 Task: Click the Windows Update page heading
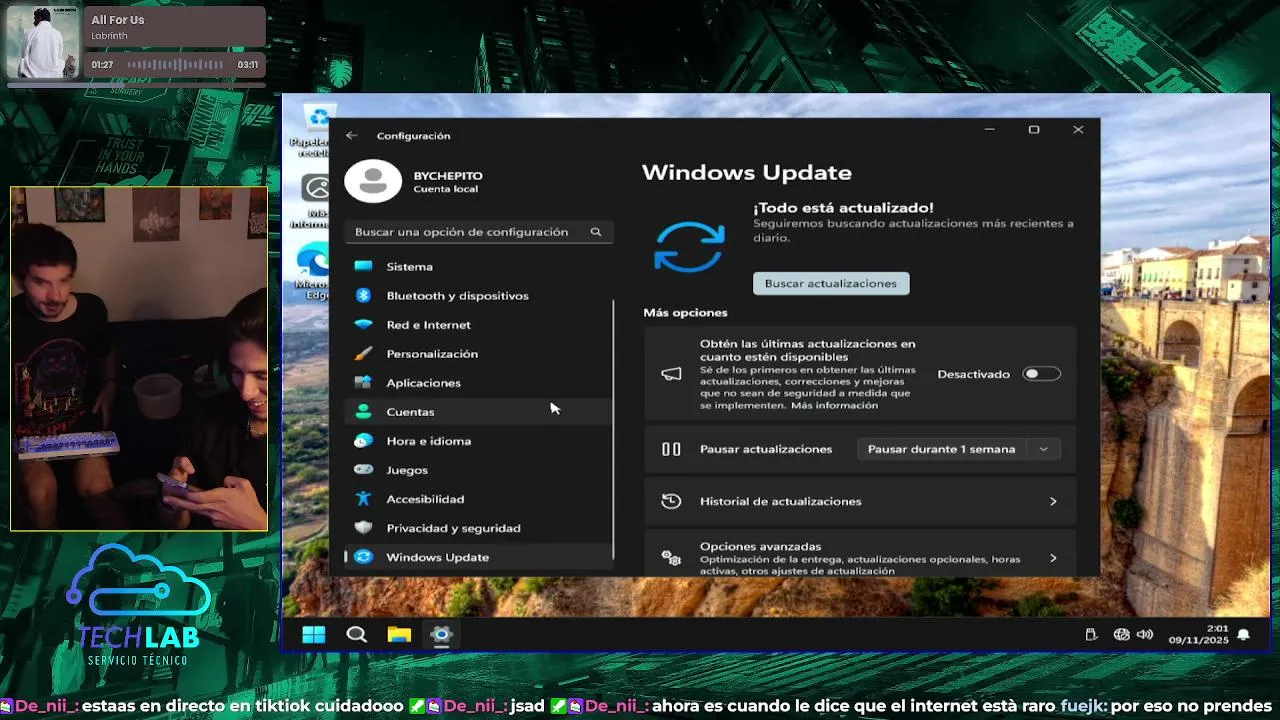coord(747,173)
